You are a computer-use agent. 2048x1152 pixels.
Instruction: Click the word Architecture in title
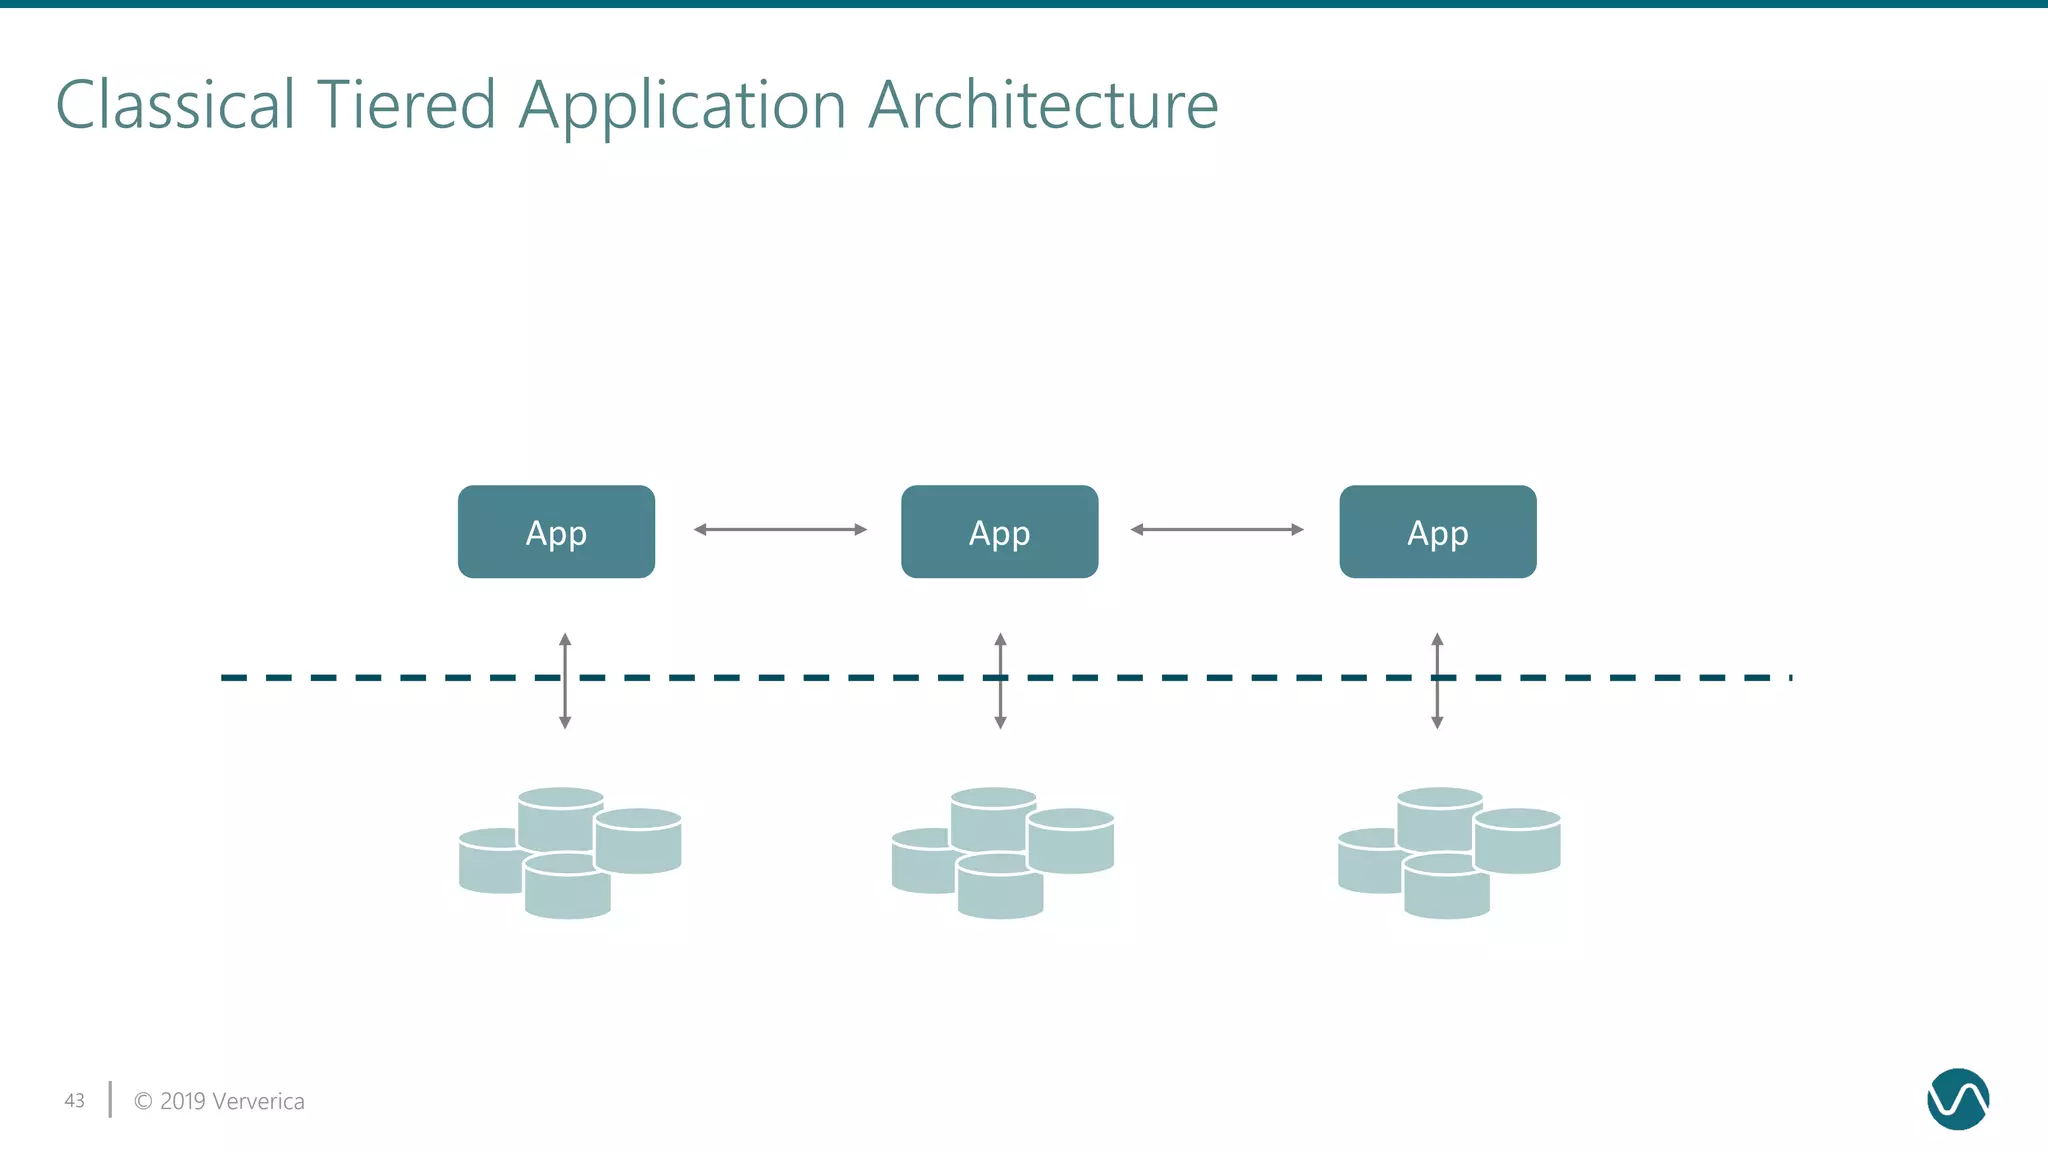coord(1043,105)
